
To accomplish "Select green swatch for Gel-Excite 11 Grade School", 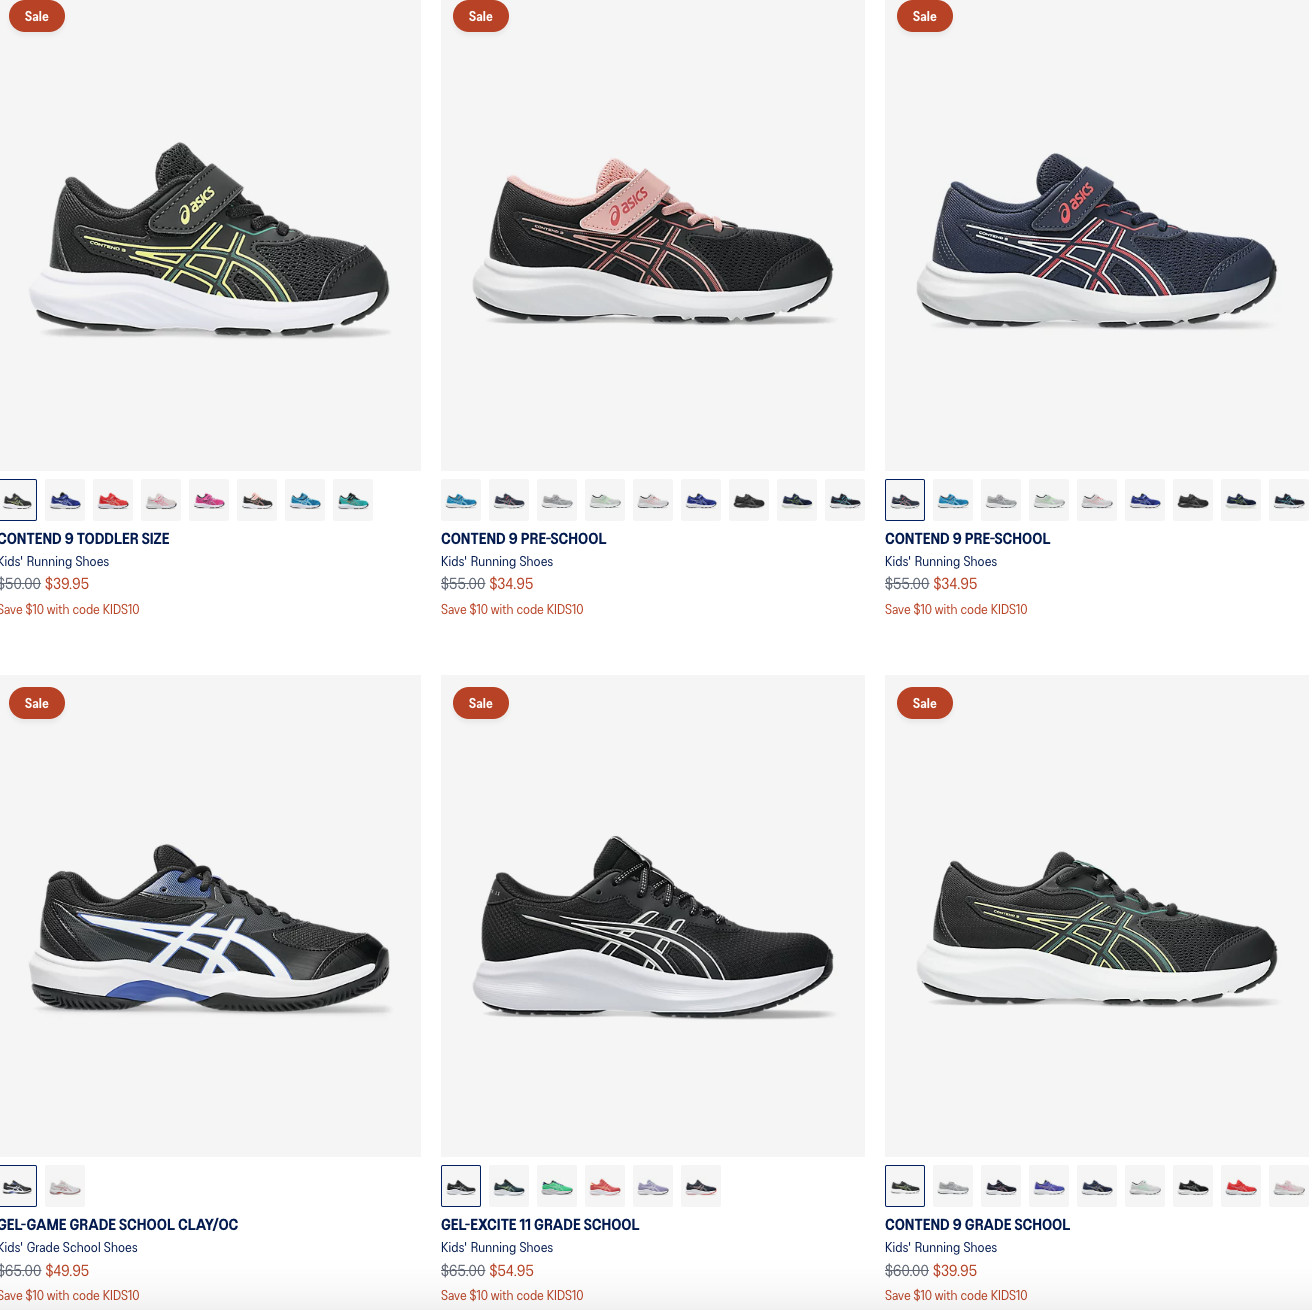I will (557, 1186).
